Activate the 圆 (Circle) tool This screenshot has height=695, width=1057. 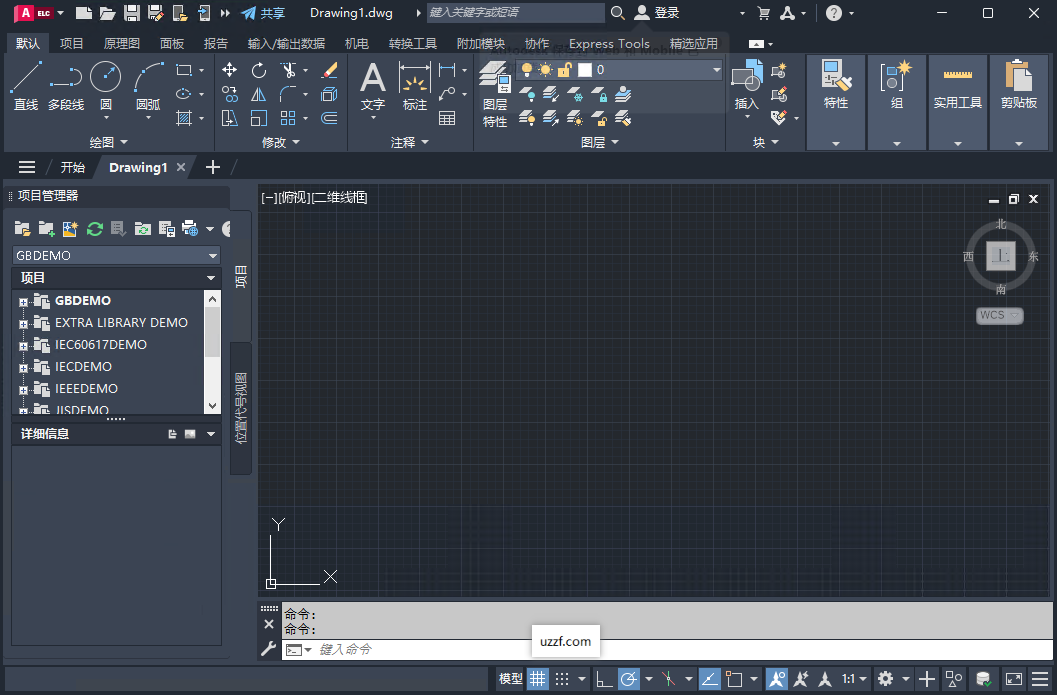[105, 75]
